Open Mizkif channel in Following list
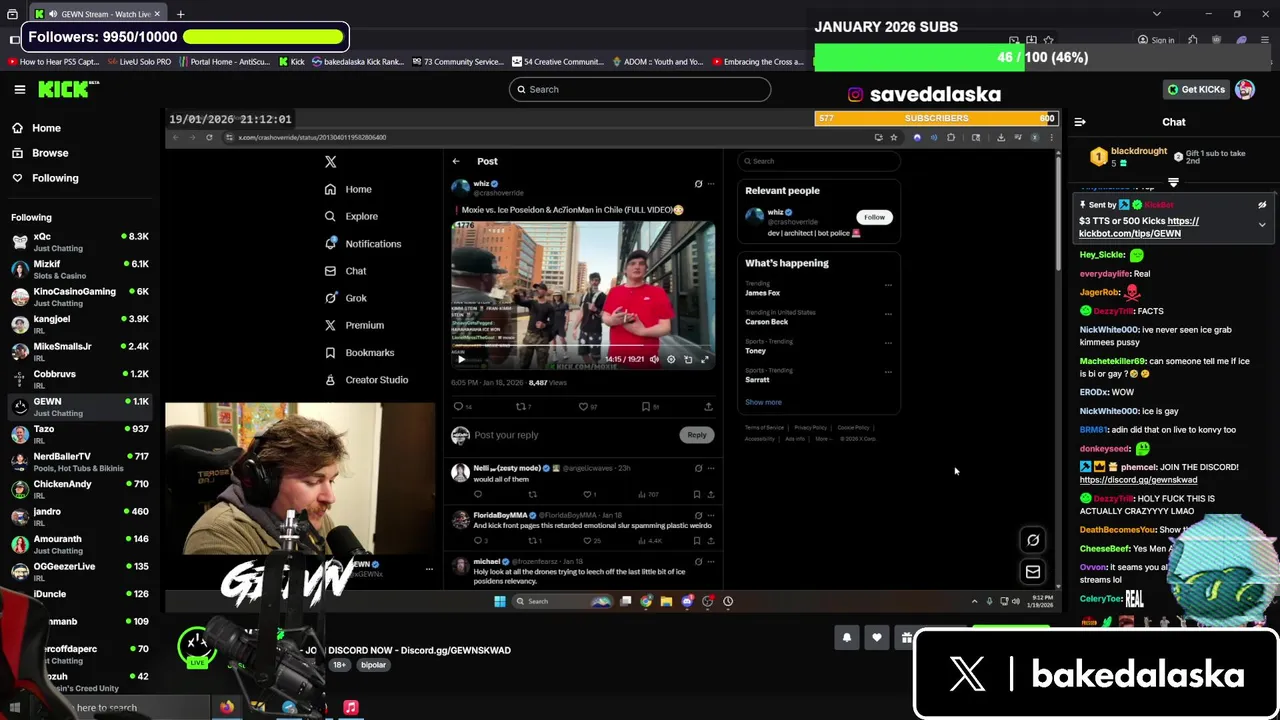The image size is (1280, 720). (80, 269)
